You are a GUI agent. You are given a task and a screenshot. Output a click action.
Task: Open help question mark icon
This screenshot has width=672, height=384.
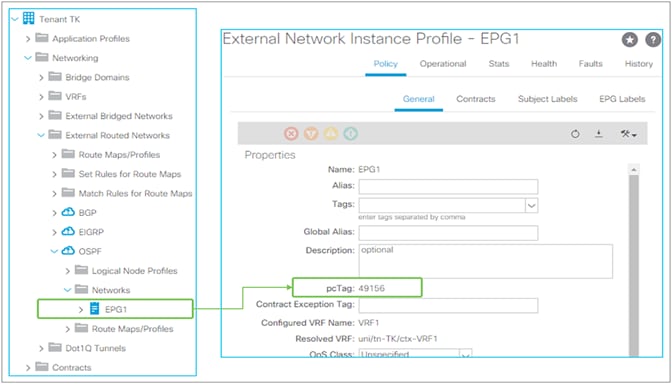[x=653, y=40]
